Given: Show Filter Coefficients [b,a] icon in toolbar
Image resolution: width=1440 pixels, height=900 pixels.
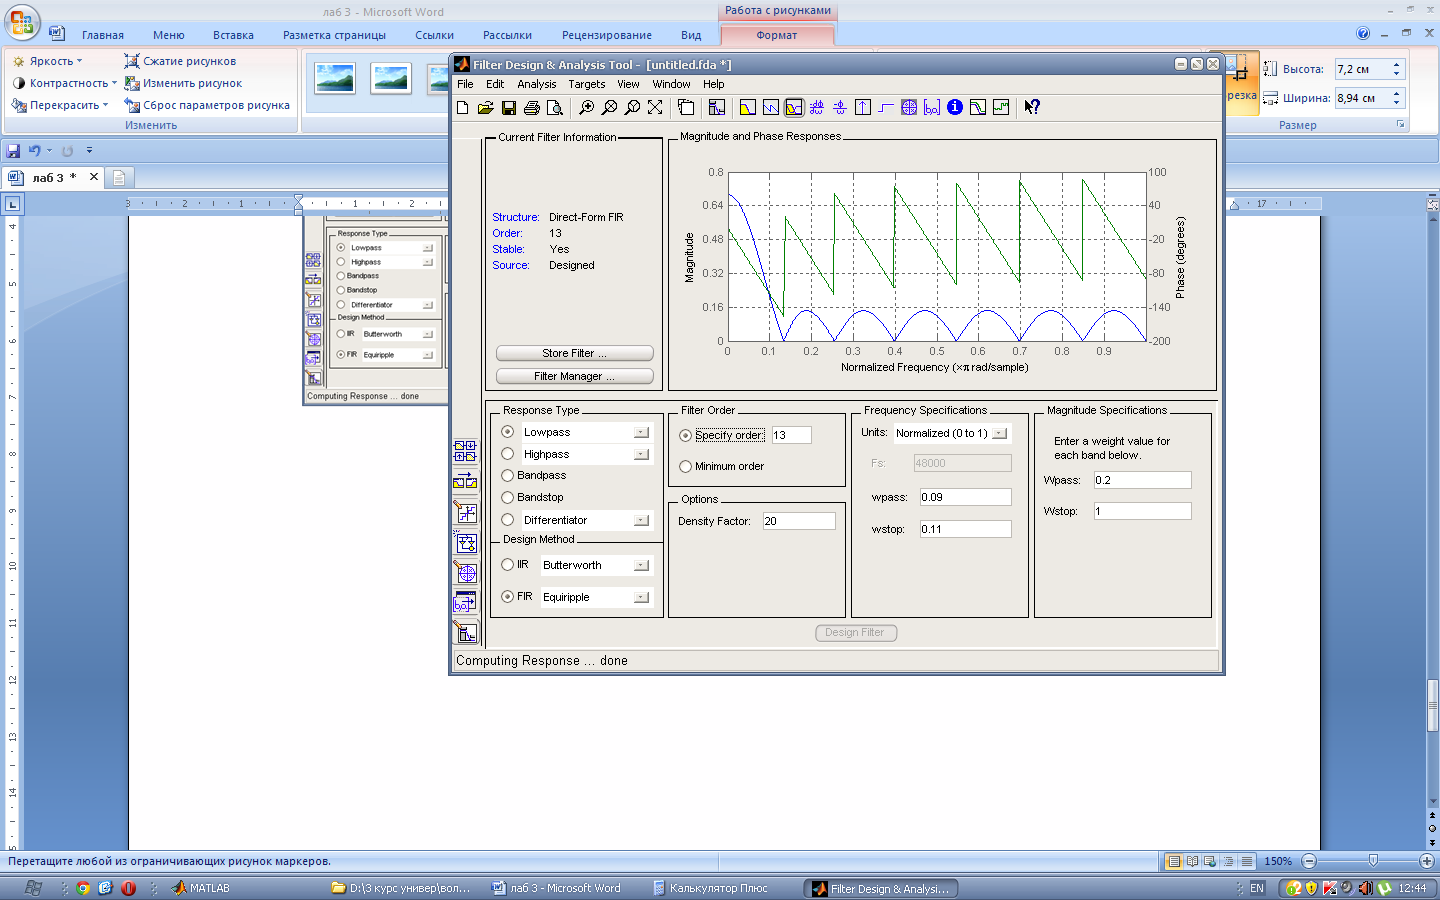Looking at the screenshot, I should point(932,107).
